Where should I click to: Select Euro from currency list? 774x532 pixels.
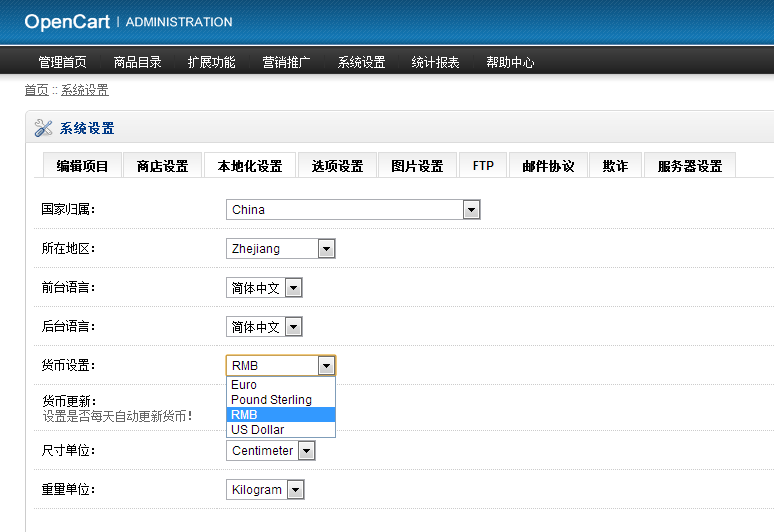[244, 385]
